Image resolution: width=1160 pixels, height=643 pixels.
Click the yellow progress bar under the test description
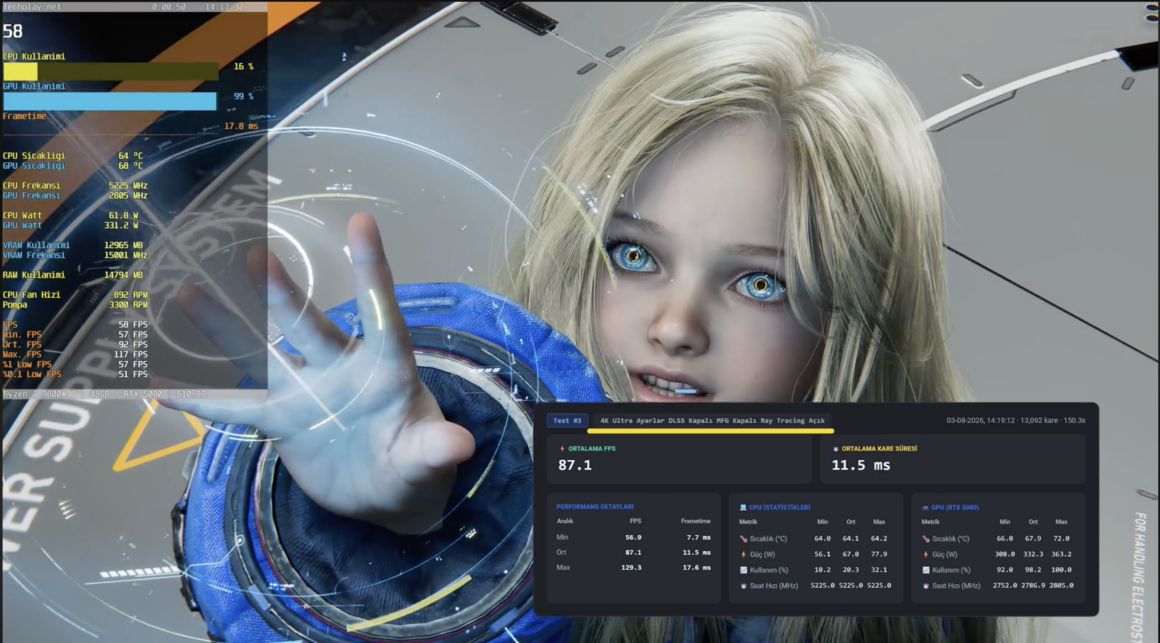(x=710, y=430)
